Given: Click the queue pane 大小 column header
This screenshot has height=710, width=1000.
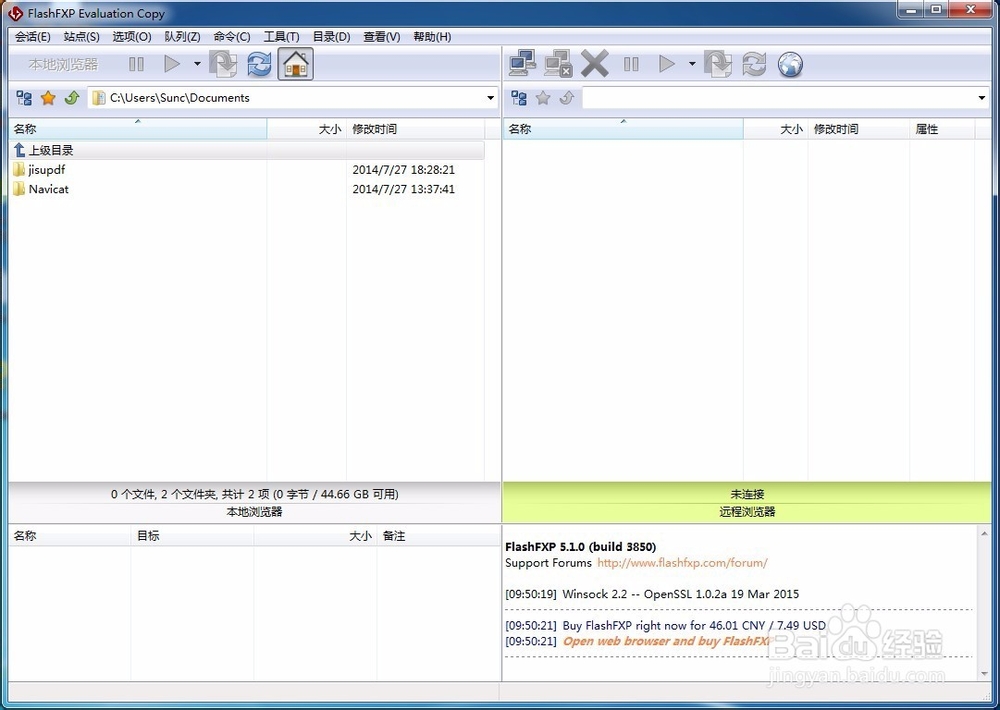Looking at the screenshot, I should coord(316,536).
